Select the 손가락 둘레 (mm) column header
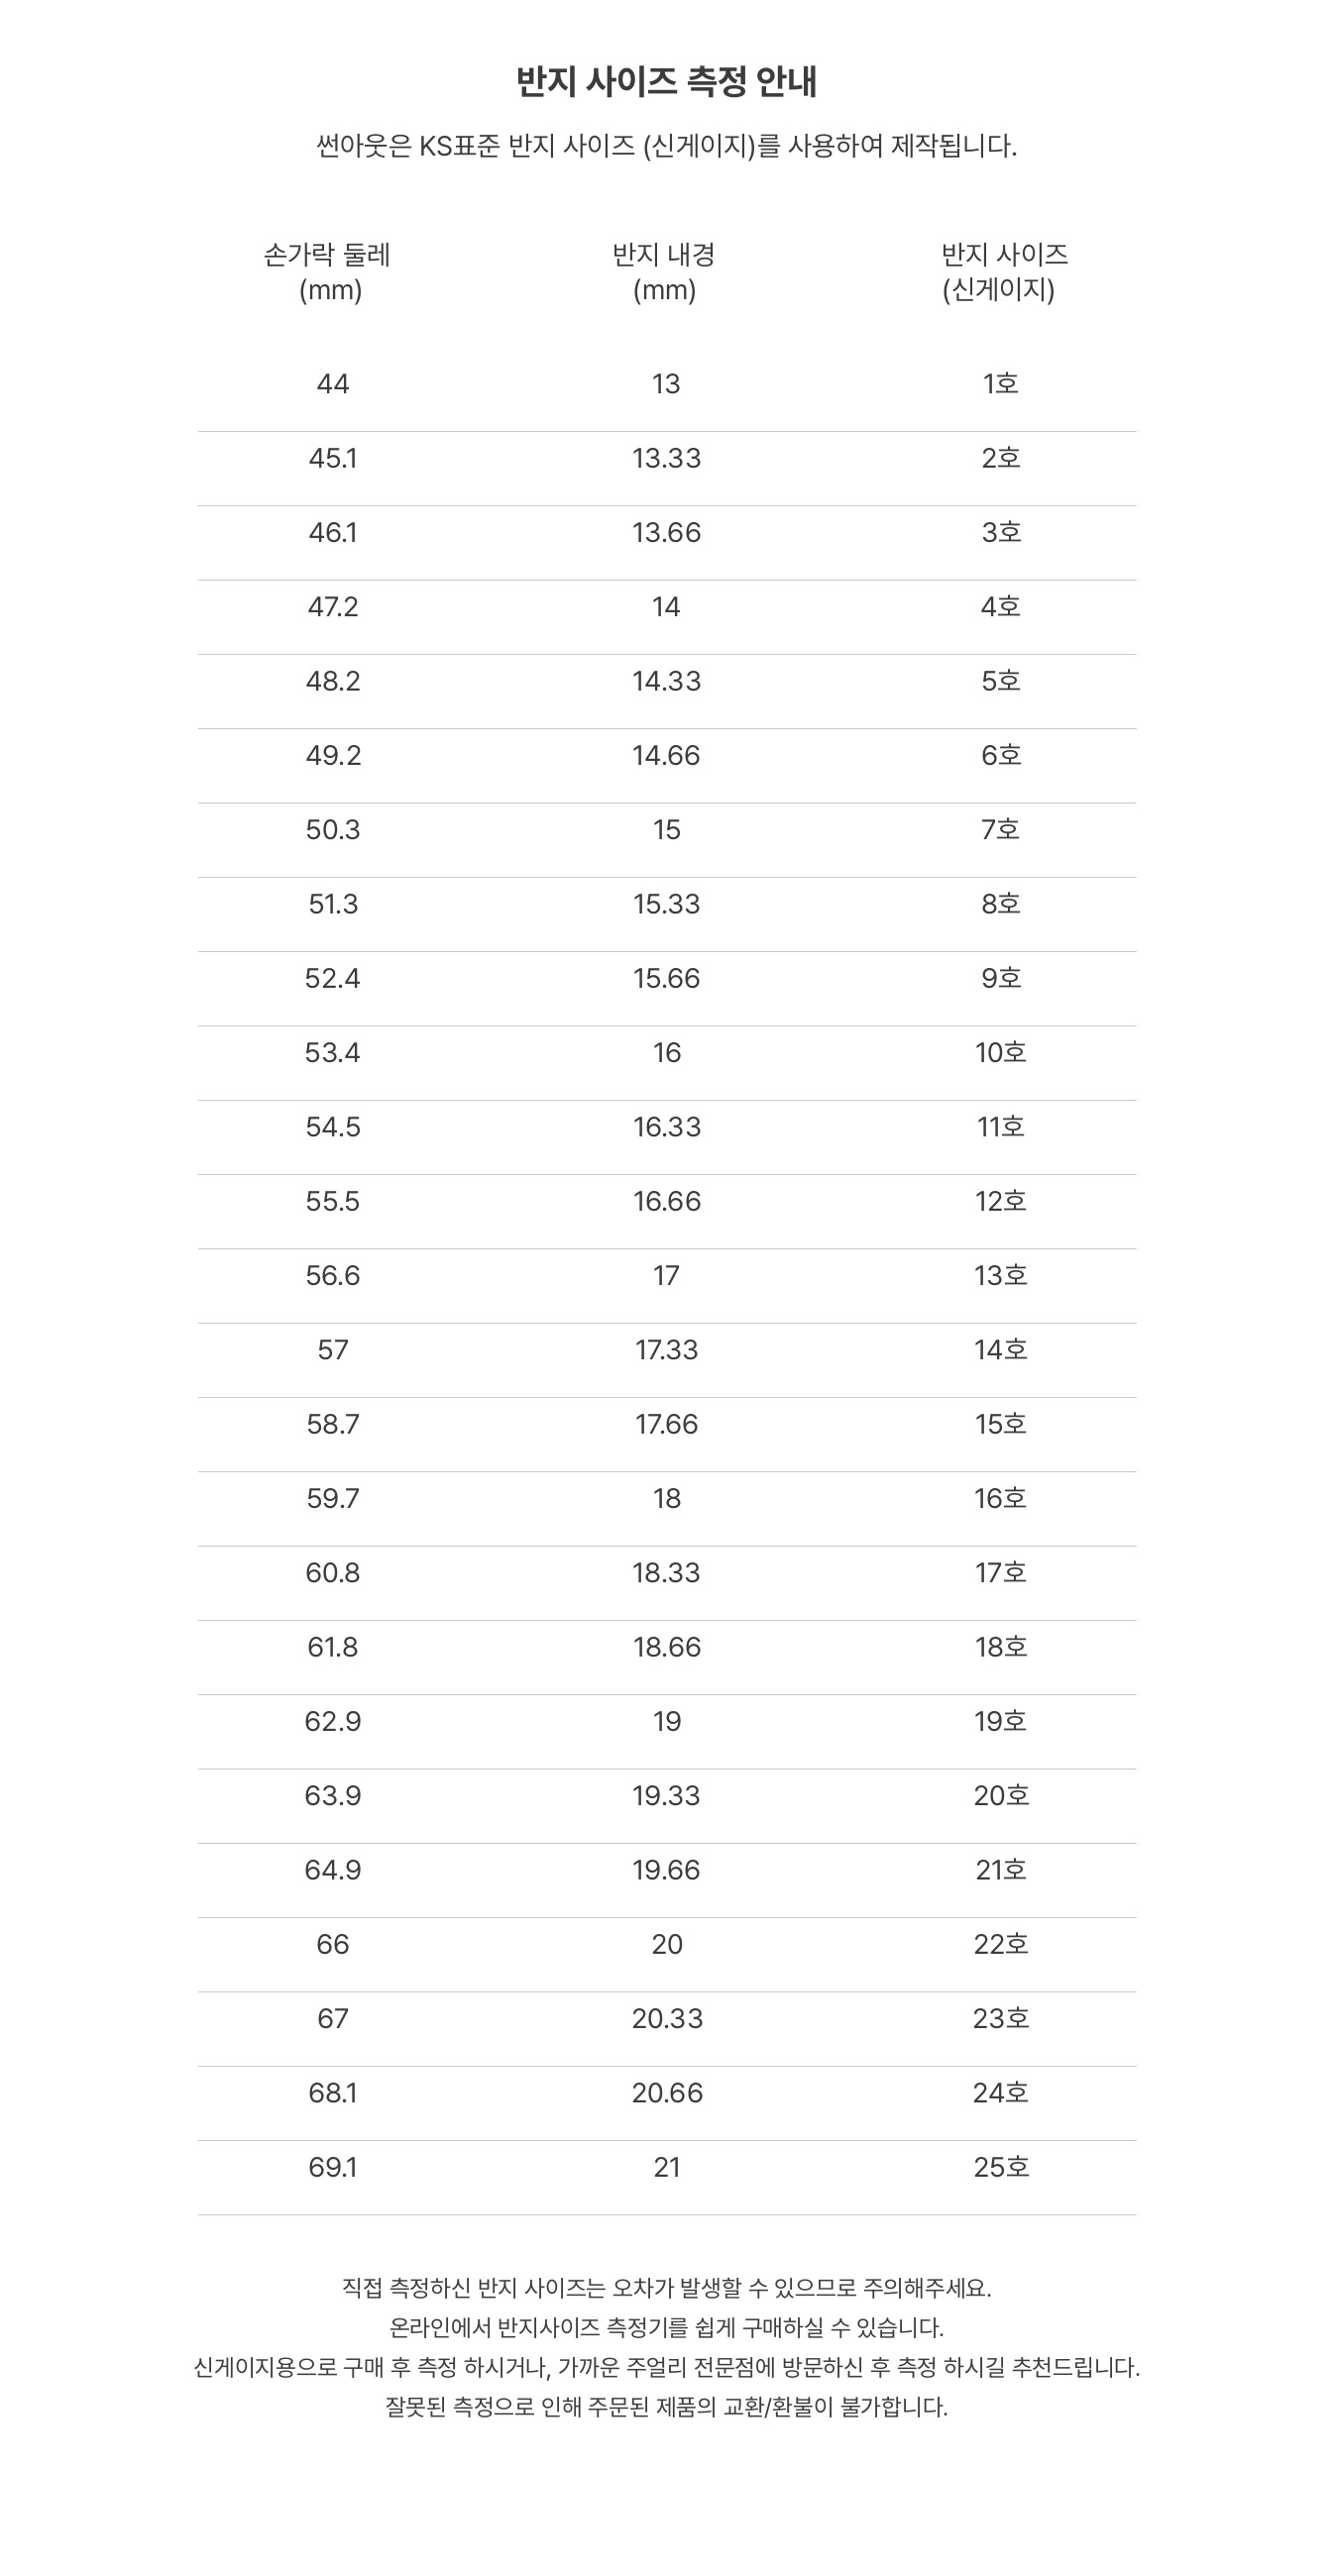1334x2576 pixels. (x=328, y=272)
